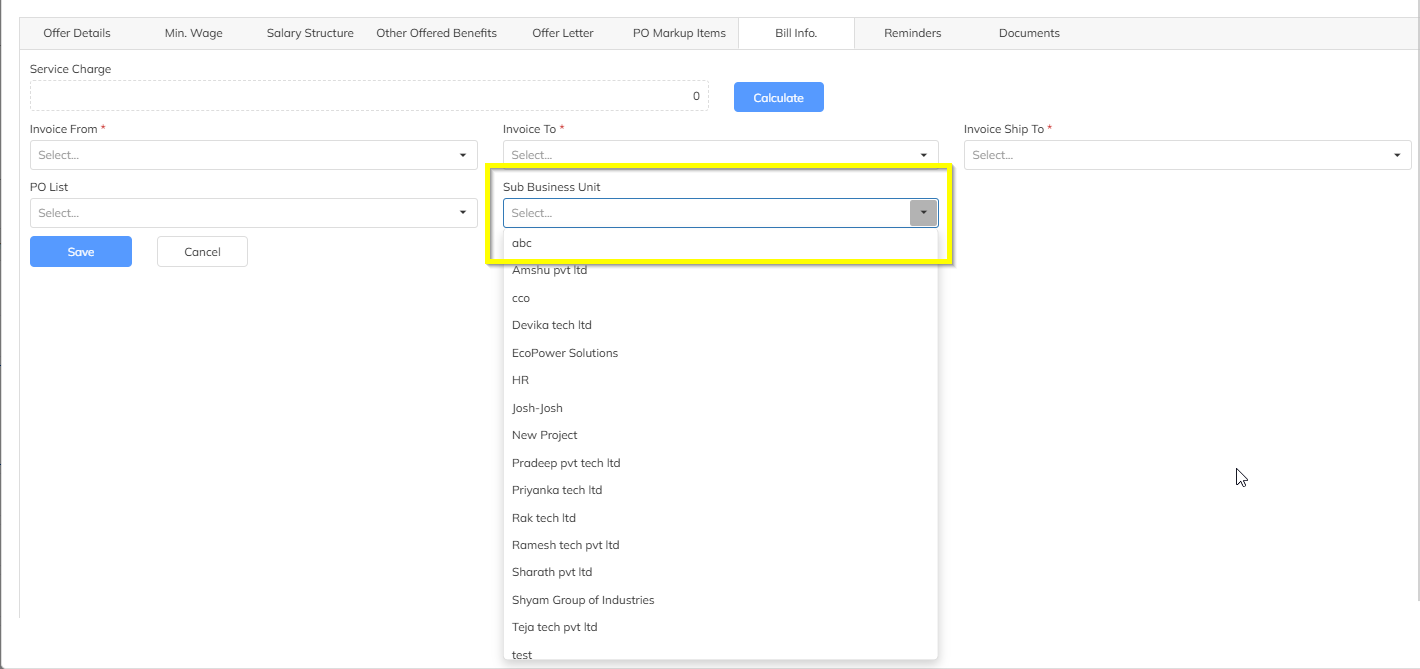1420x669 pixels.
Task: Expand the Invoice To dropdown
Action: tap(720, 155)
